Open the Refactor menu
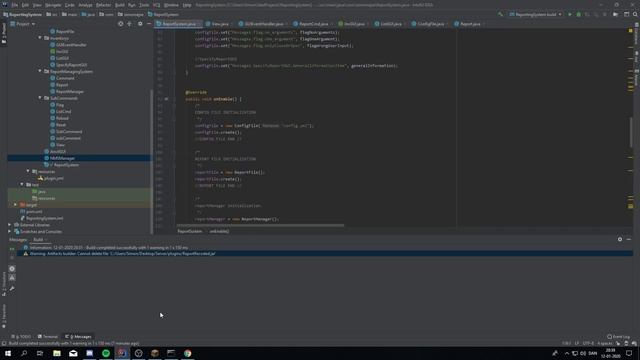Image resolution: width=640 pixels, height=360 pixels. (x=103, y=5)
